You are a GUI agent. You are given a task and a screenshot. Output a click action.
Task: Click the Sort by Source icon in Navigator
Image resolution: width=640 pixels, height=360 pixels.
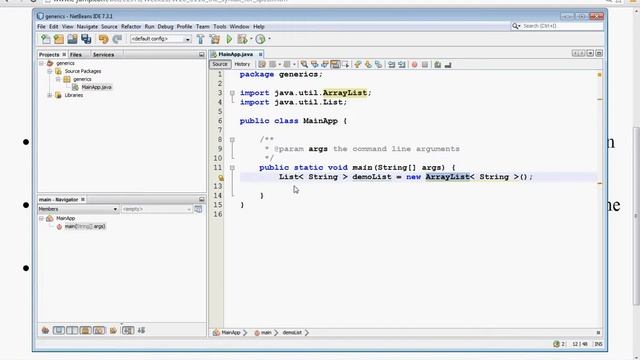(141, 330)
